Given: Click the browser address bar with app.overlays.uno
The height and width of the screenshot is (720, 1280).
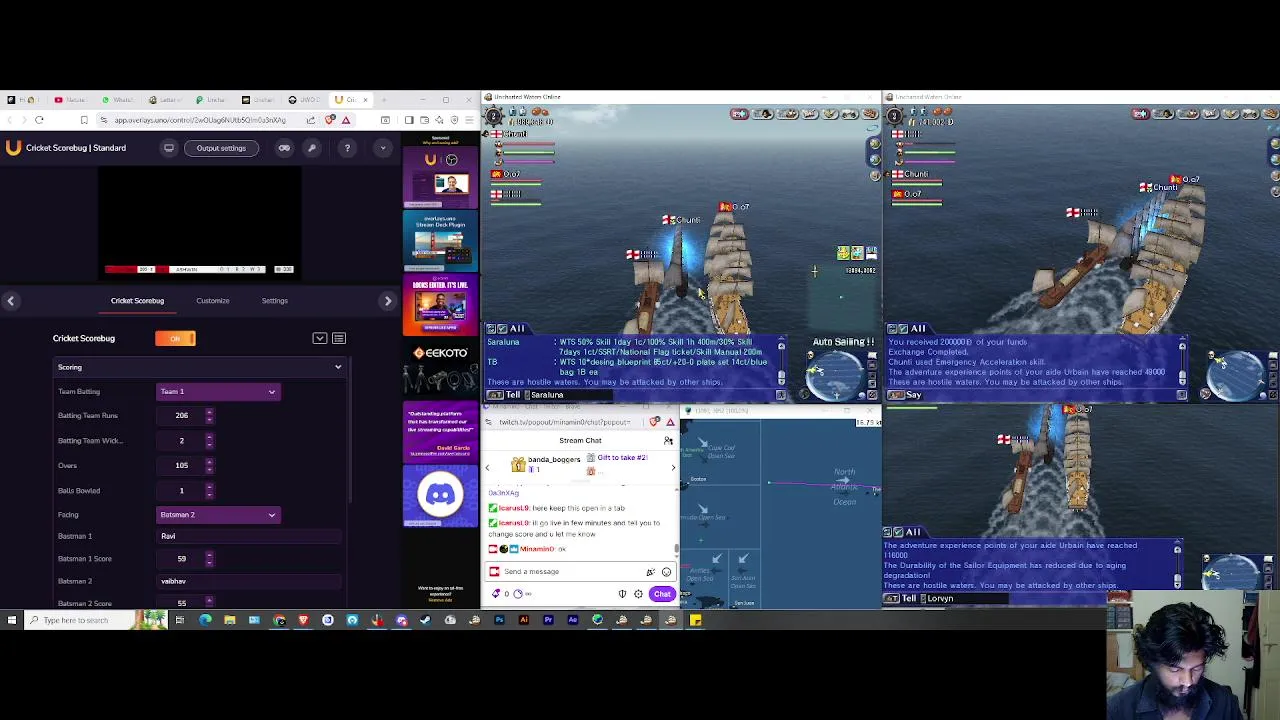Looking at the screenshot, I should (x=200, y=120).
